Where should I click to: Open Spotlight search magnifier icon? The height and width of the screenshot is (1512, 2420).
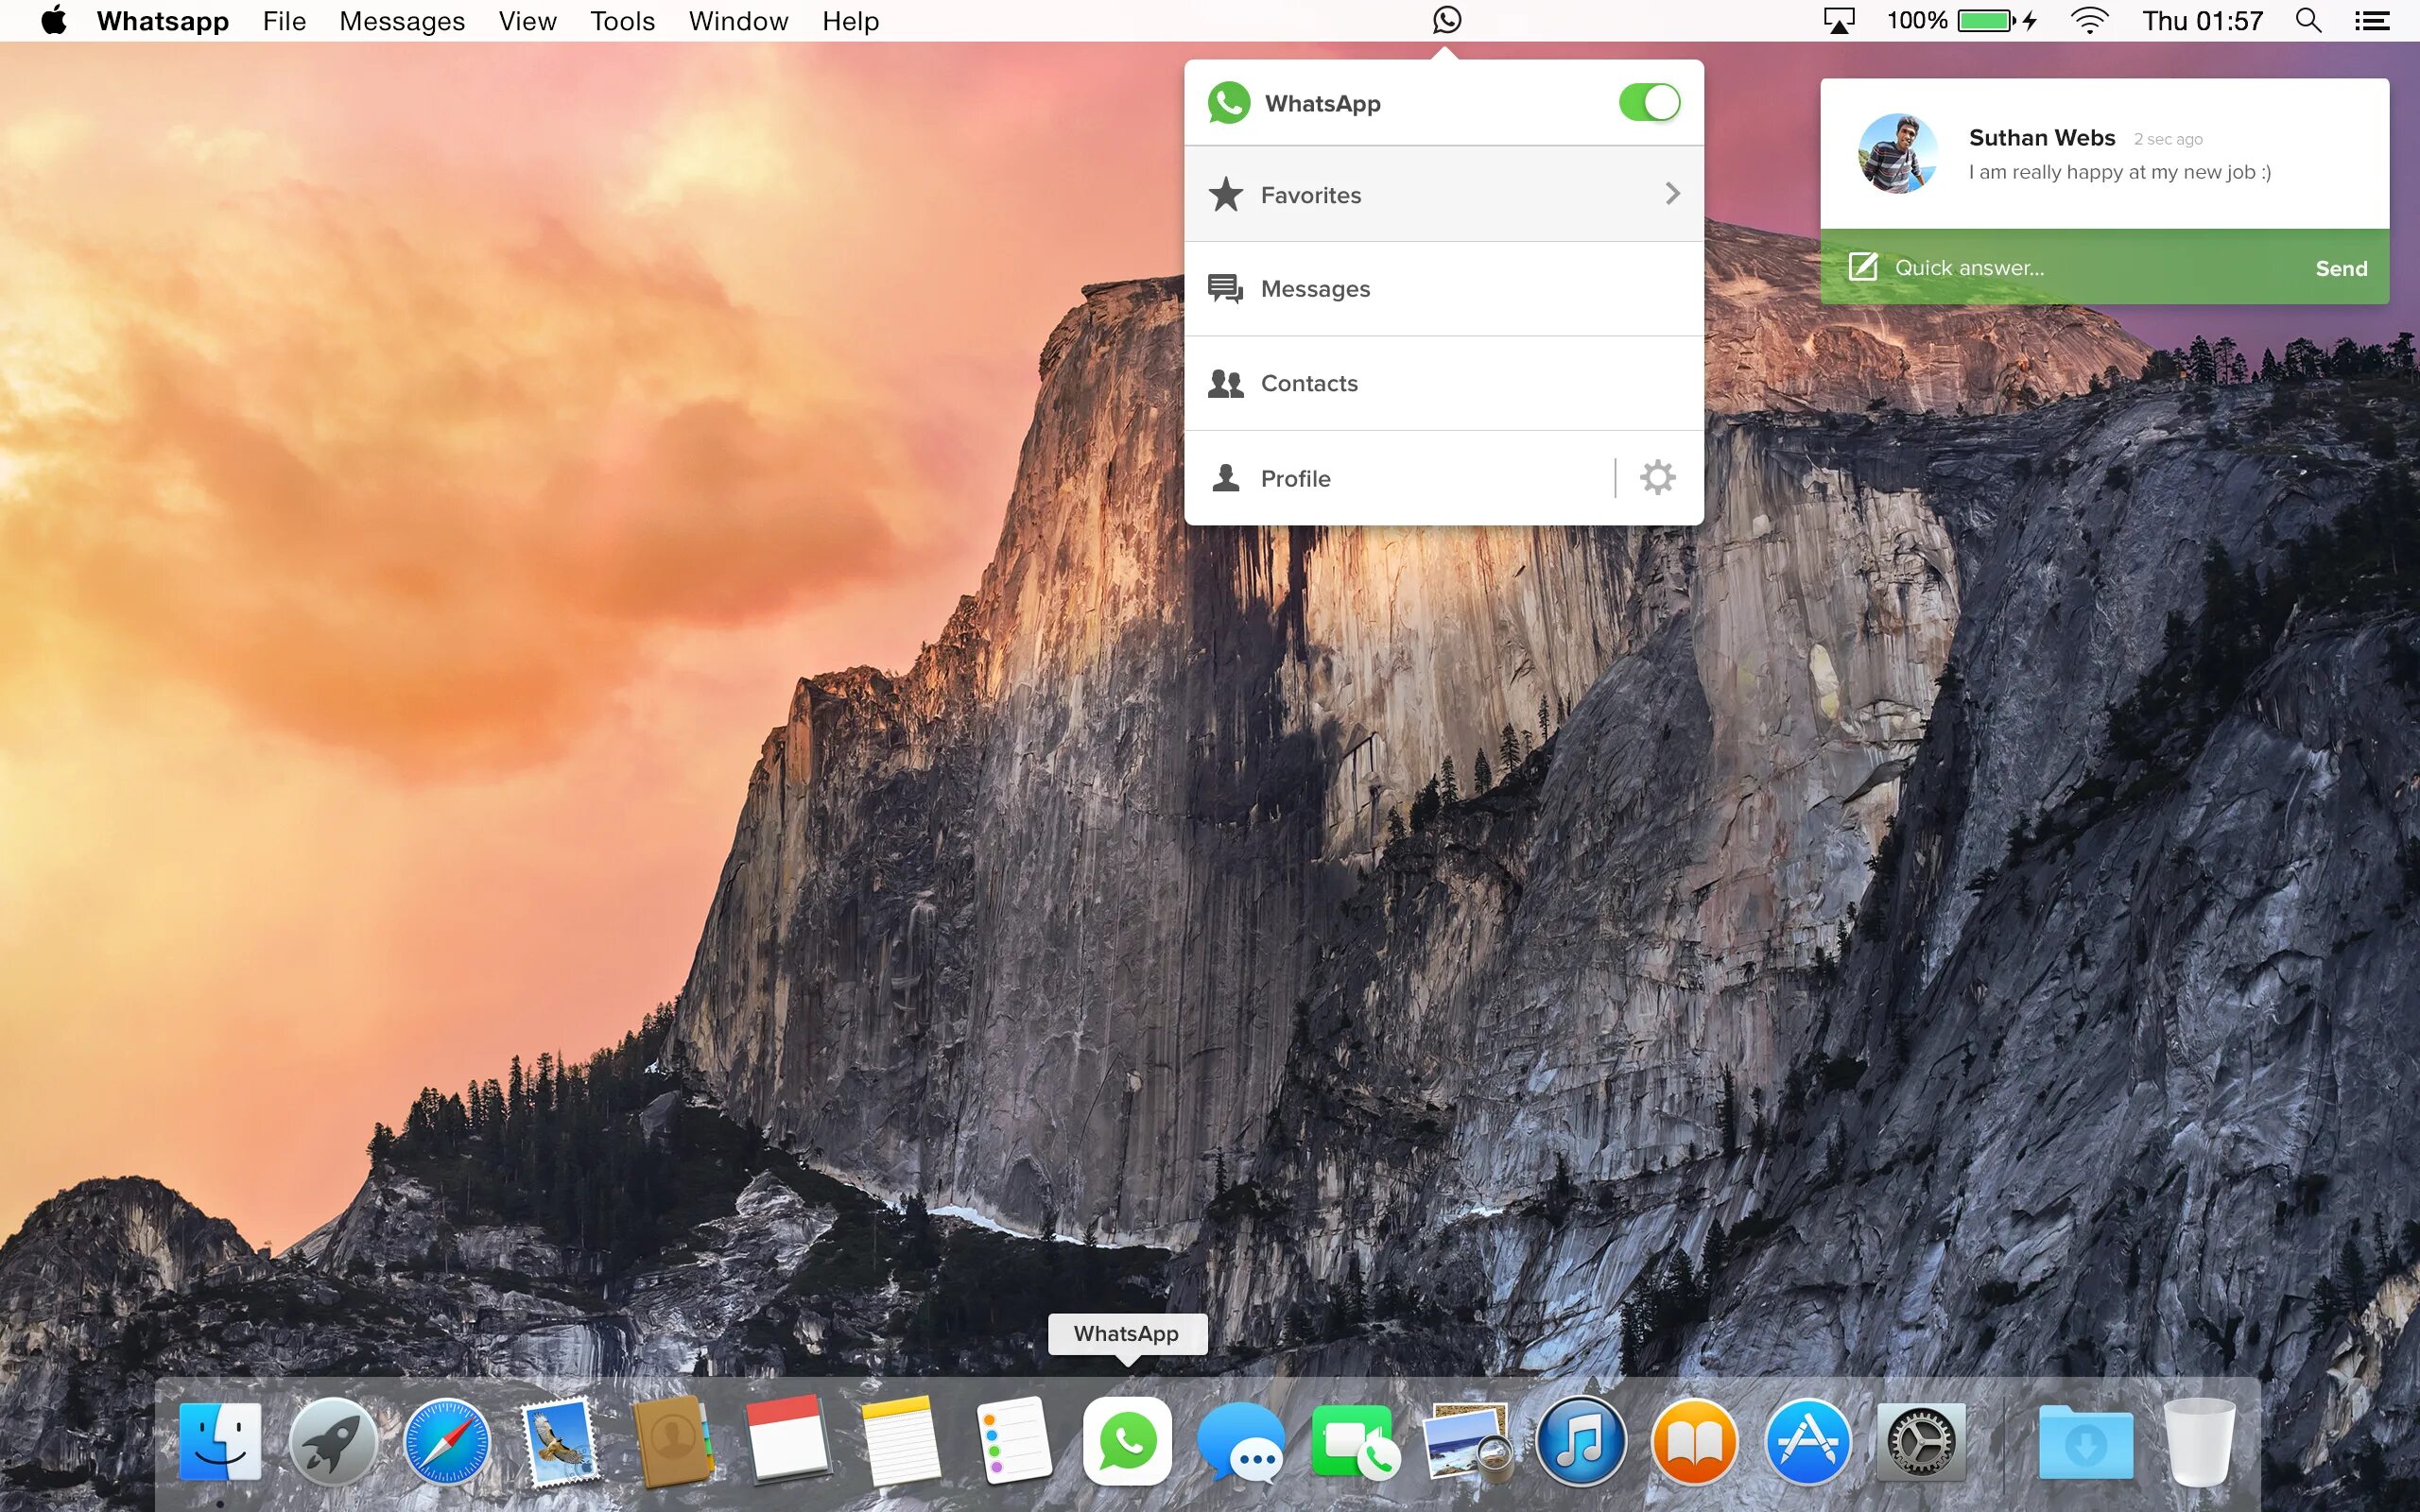2308,20
